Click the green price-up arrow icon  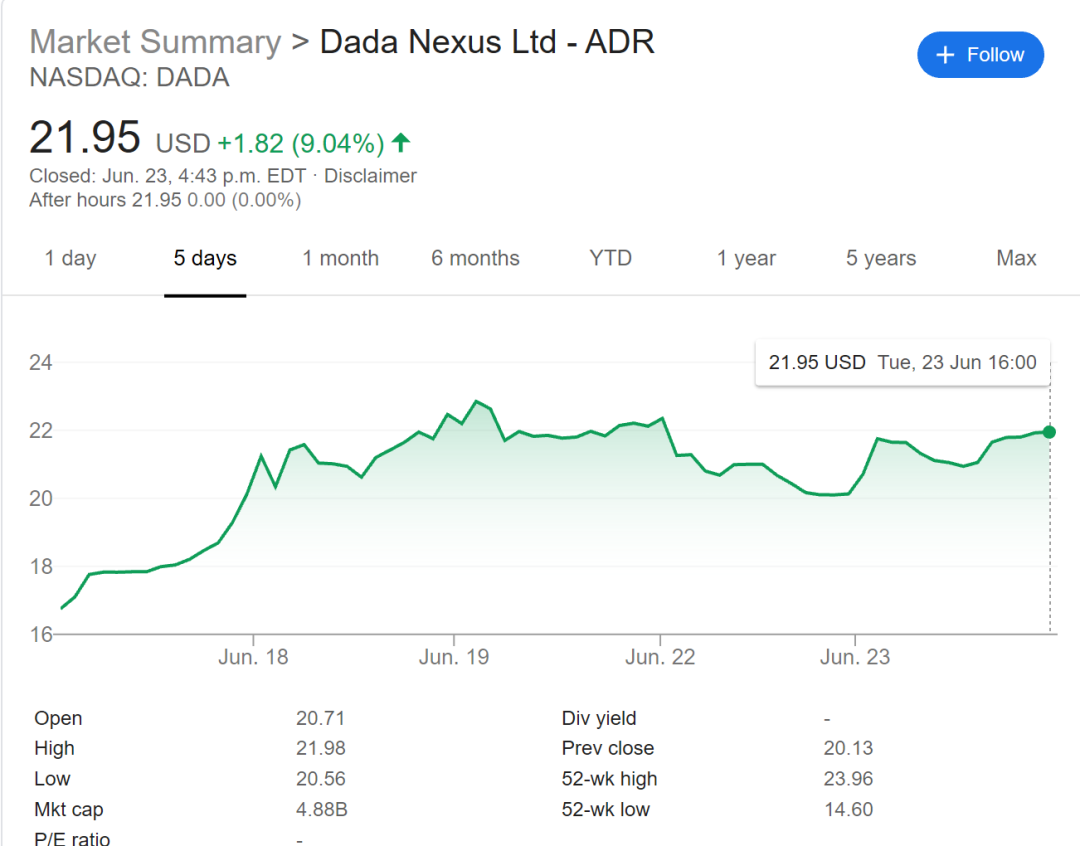pyautogui.click(x=401, y=143)
